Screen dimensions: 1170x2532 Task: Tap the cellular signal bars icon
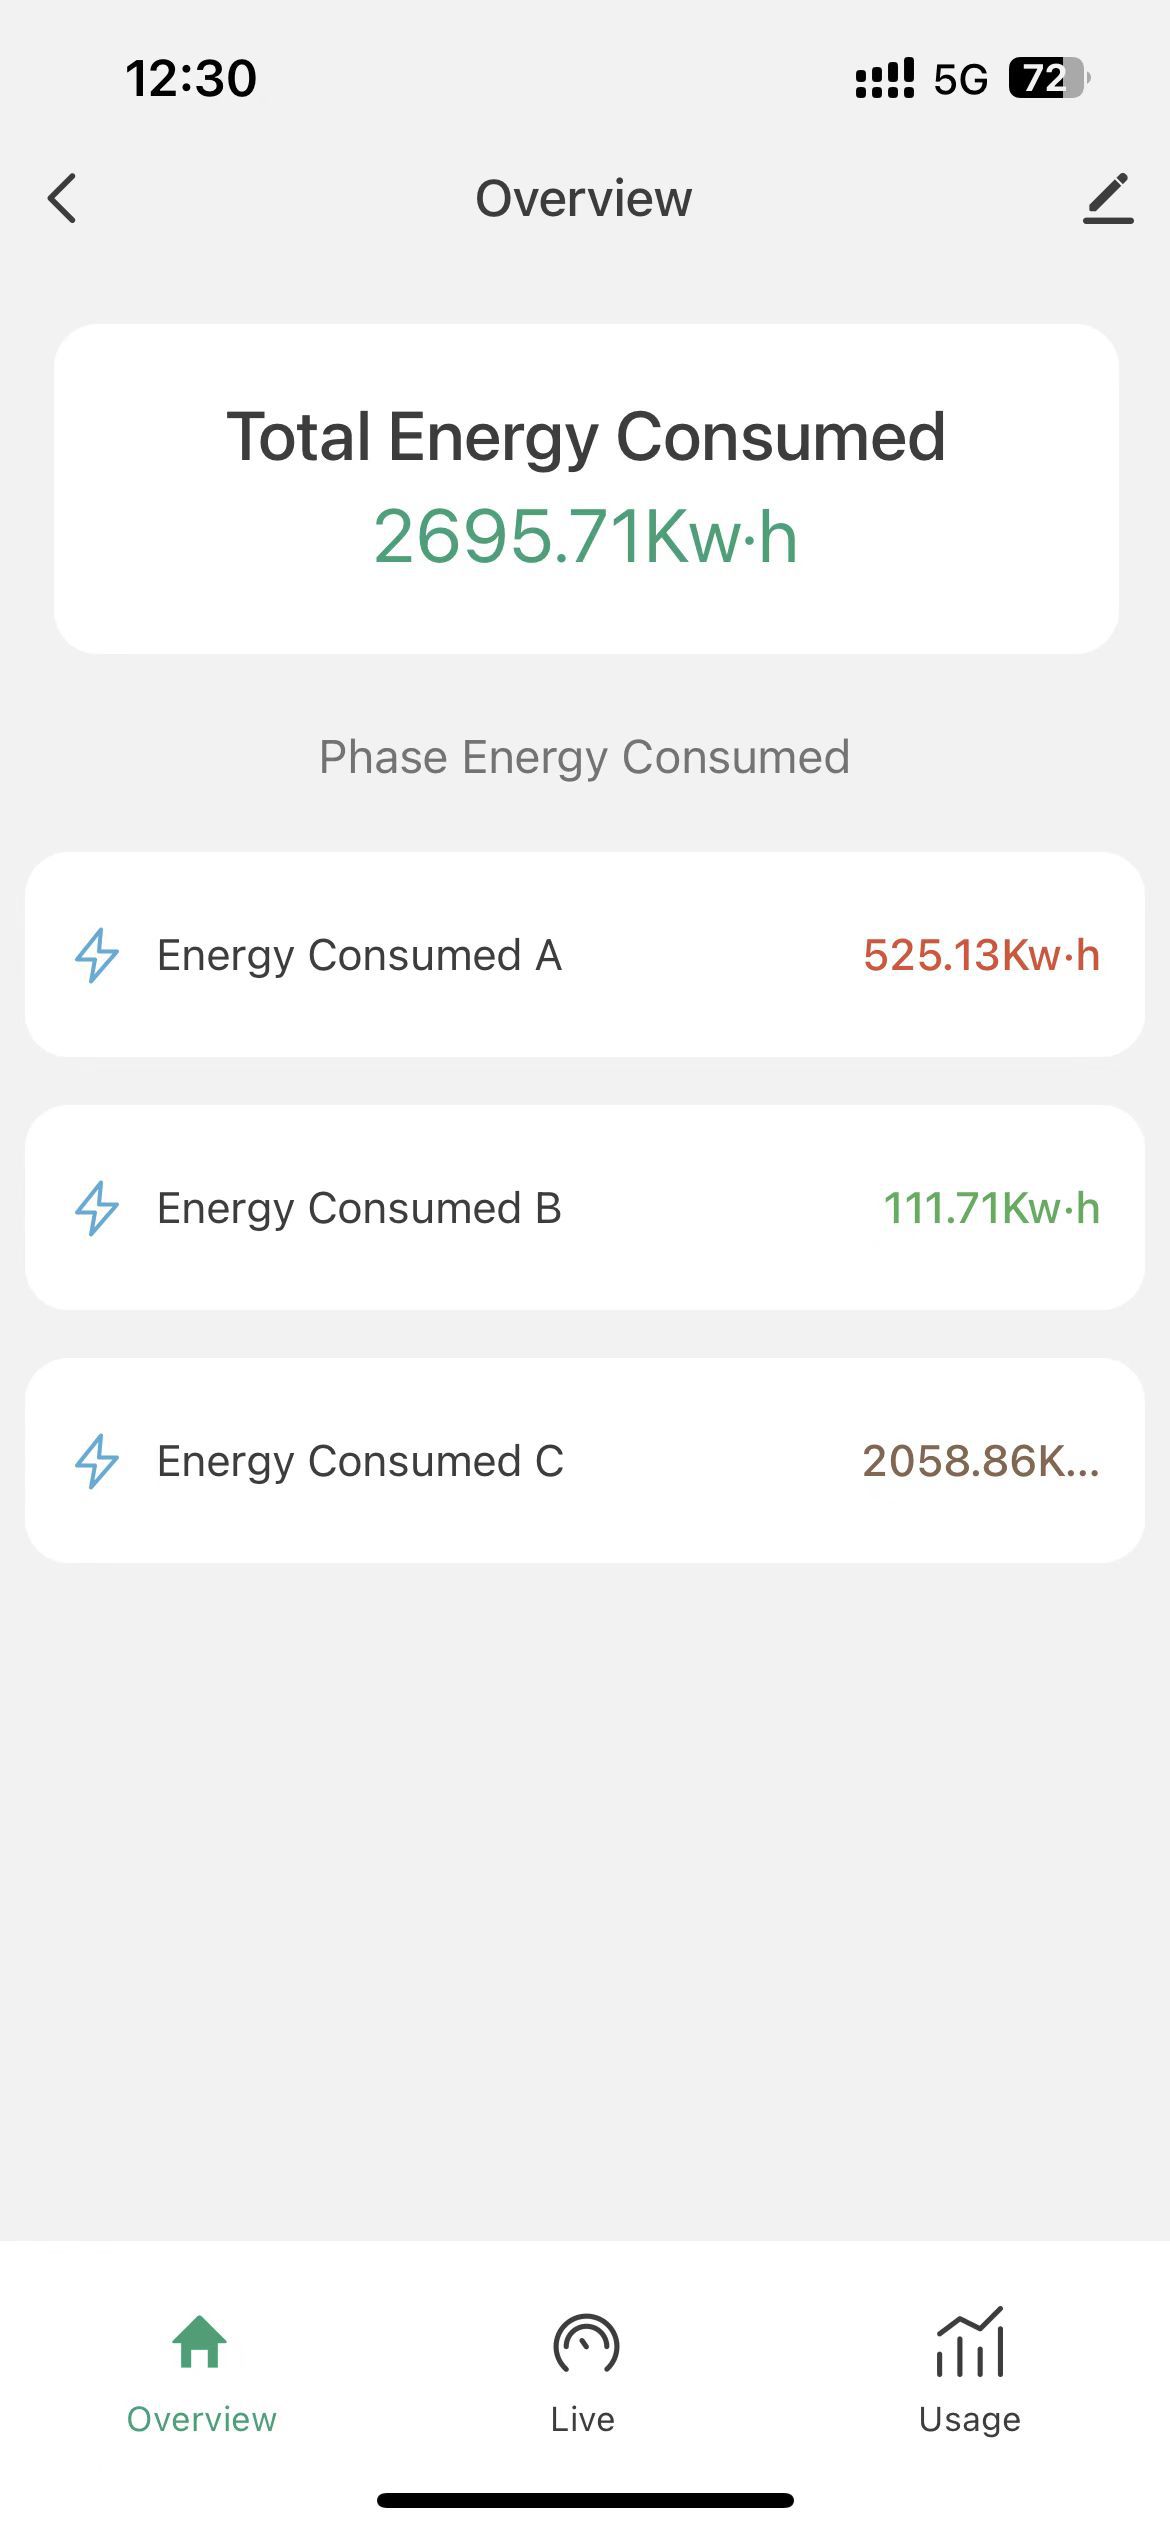(x=884, y=78)
